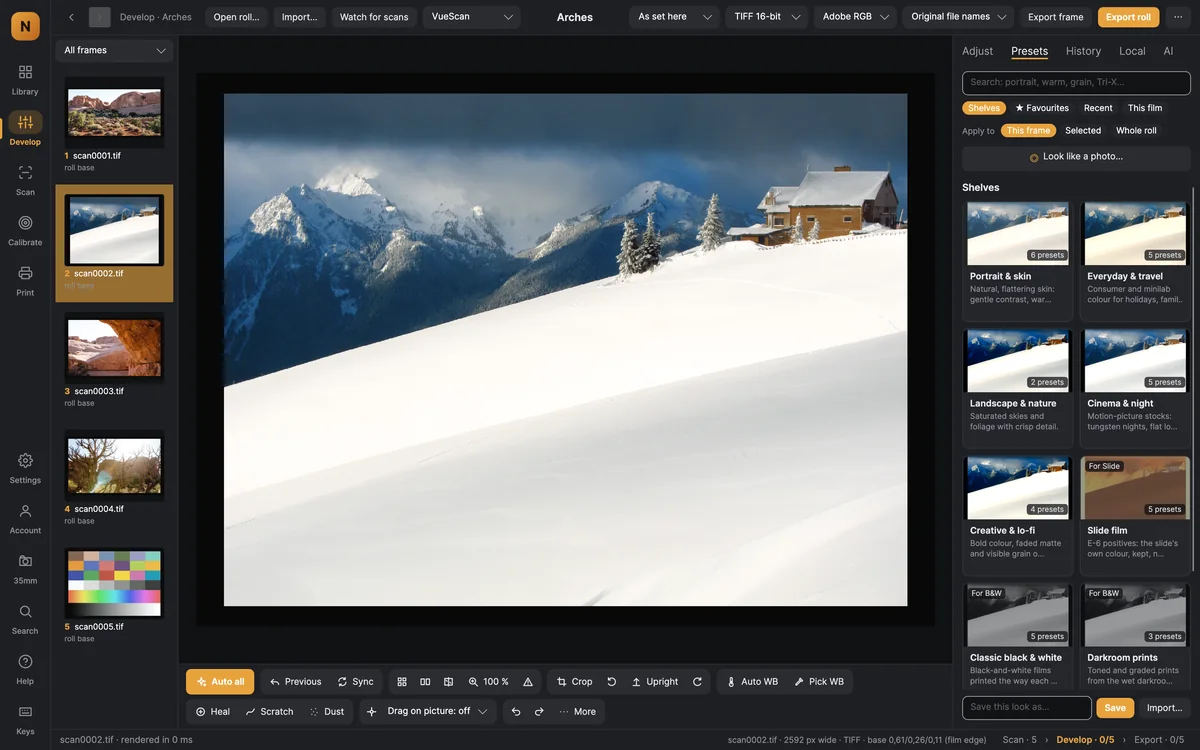Click the orange Export roll button
The height and width of the screenshot is (750, 1200).
[x=1128, y=17]
